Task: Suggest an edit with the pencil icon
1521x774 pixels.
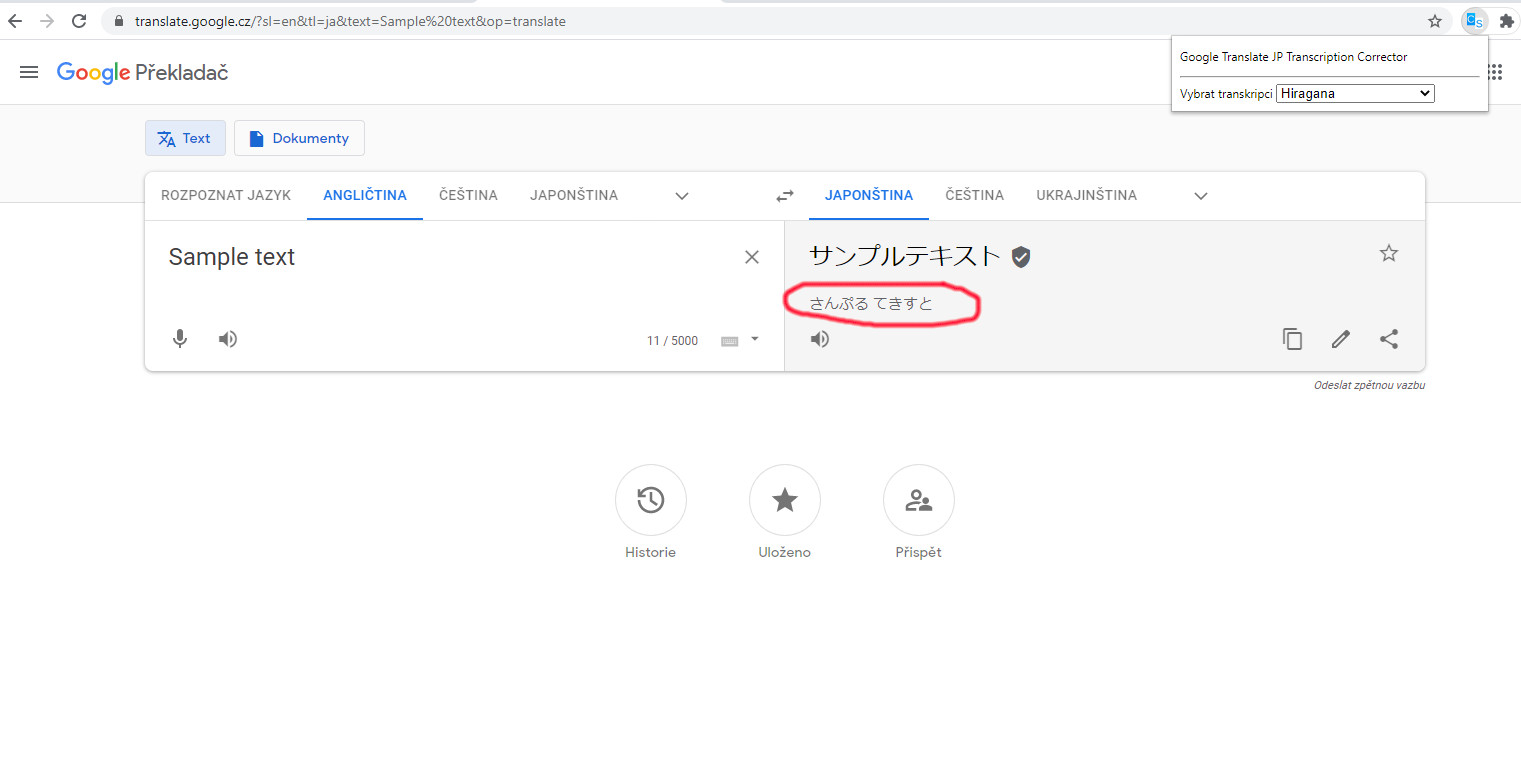Action: [1341, 339]
